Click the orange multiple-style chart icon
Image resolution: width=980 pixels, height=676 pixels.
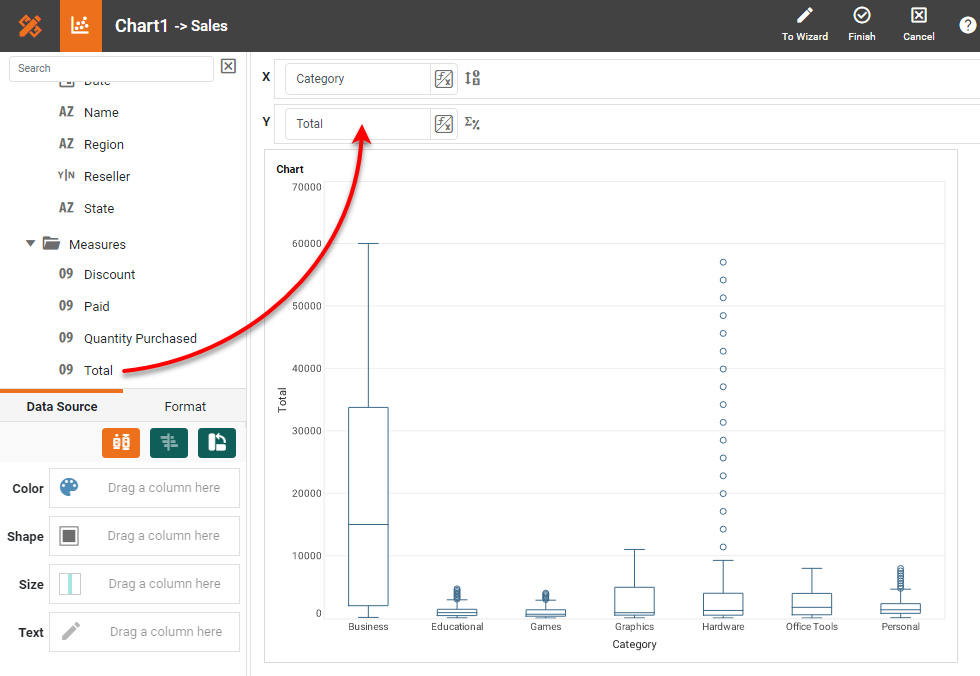click(x=121, y=443)
